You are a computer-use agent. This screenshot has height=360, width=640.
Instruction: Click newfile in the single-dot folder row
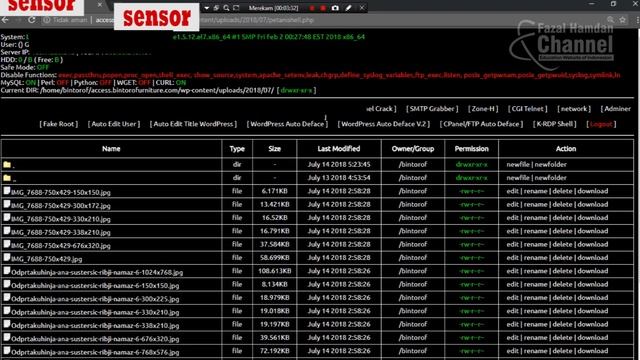pos(518,164)
